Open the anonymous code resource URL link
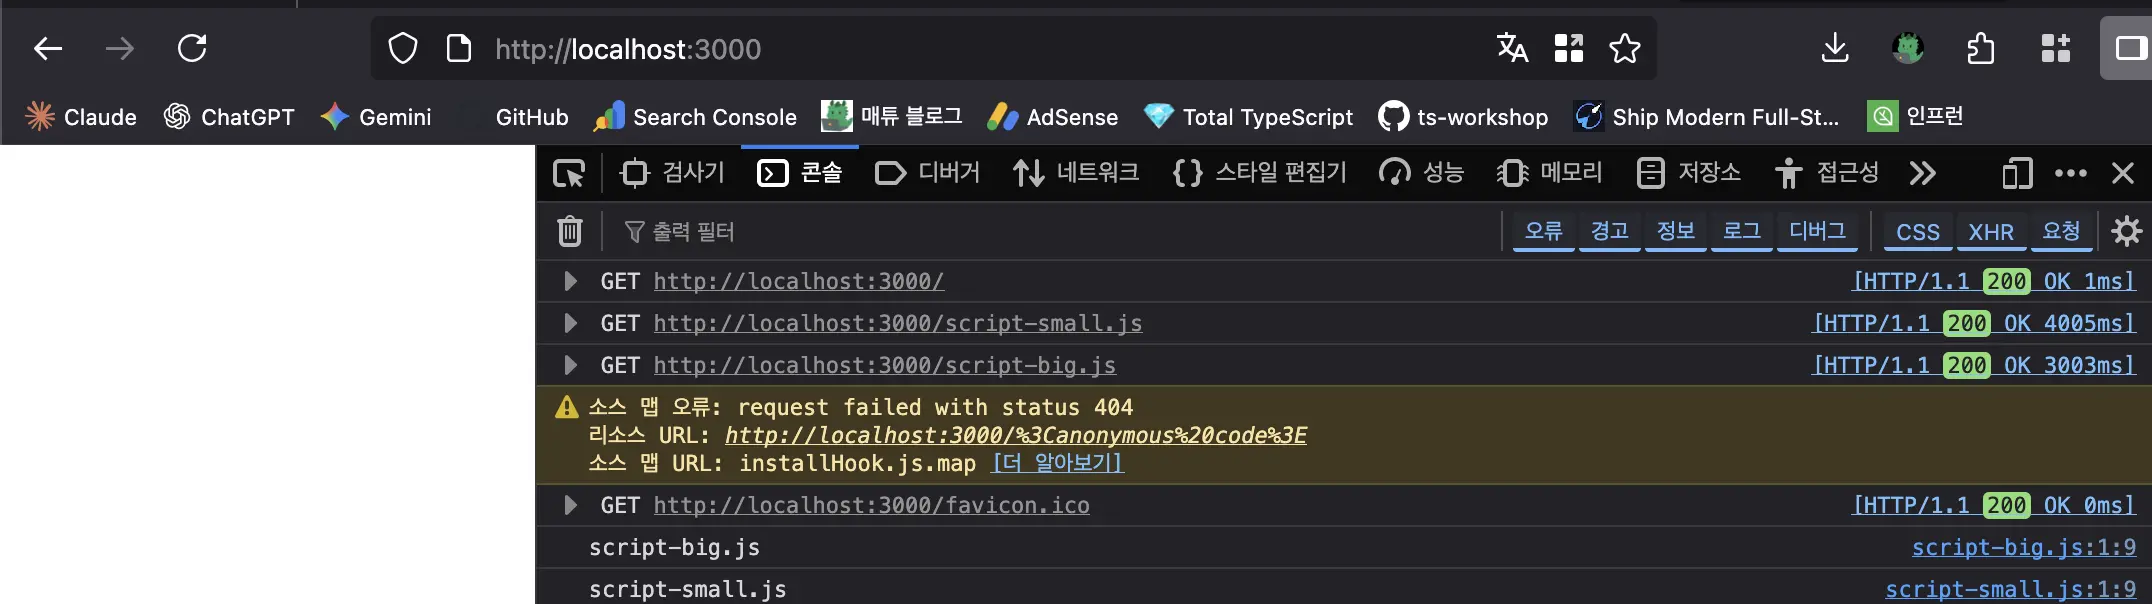The image size is (2152, 604). (x=1016, y=435)
